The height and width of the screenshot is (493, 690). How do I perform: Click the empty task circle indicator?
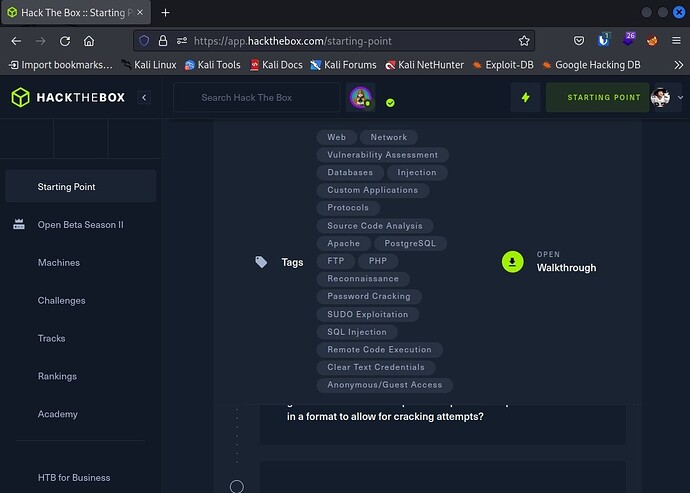(237, 486)
